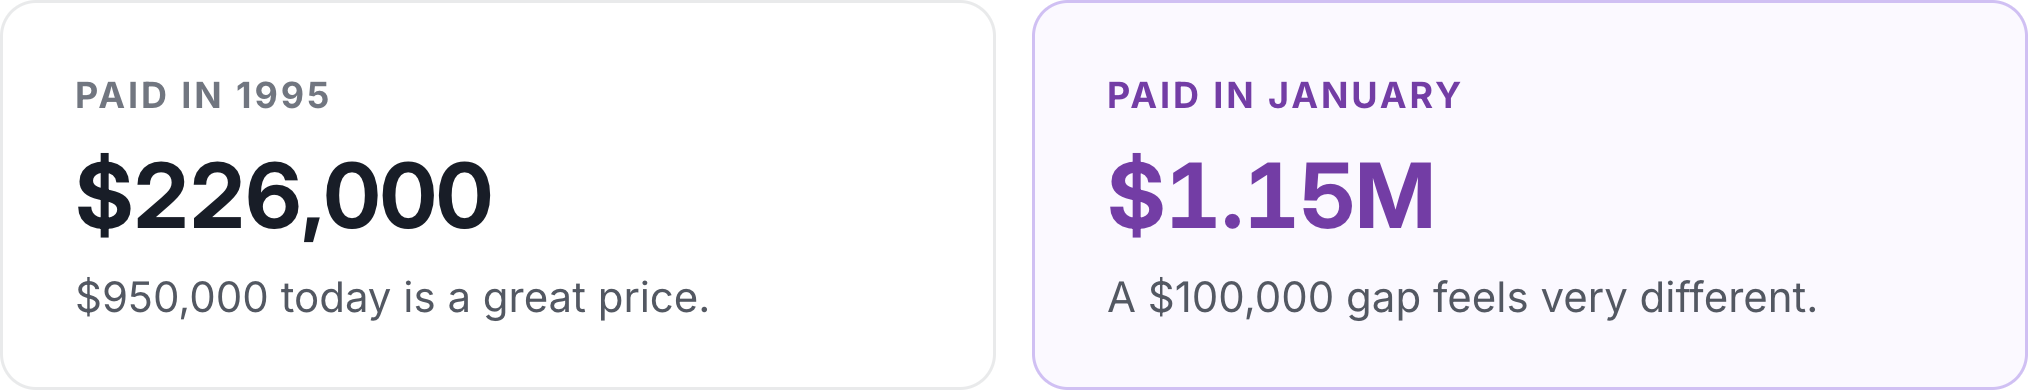Click the "PAID IN JANUARY" purple label
This screenshot has width=2028, height=390.
(1284, 95)
